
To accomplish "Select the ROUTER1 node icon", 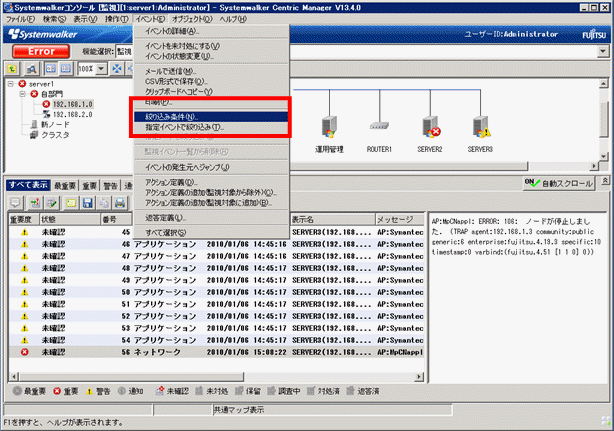I will point(379,126).
